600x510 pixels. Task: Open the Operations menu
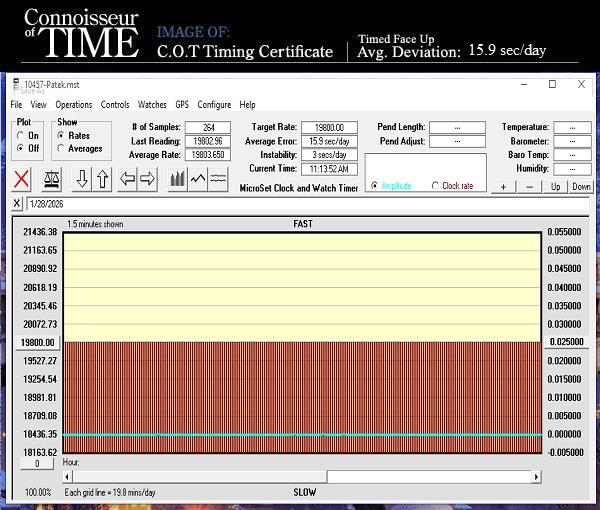[74, 104]
